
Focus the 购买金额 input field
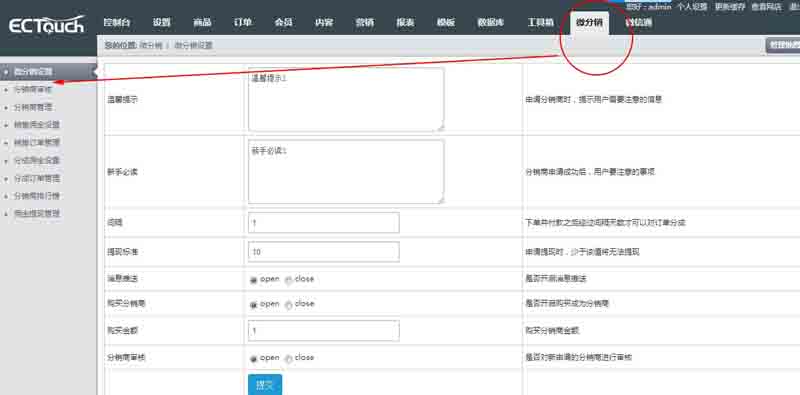coord(323,331)
